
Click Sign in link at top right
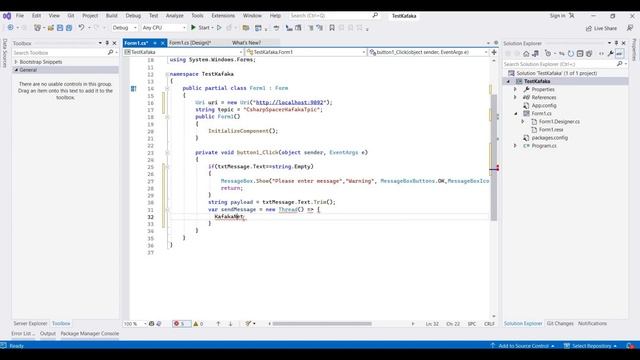click(557, 16)
